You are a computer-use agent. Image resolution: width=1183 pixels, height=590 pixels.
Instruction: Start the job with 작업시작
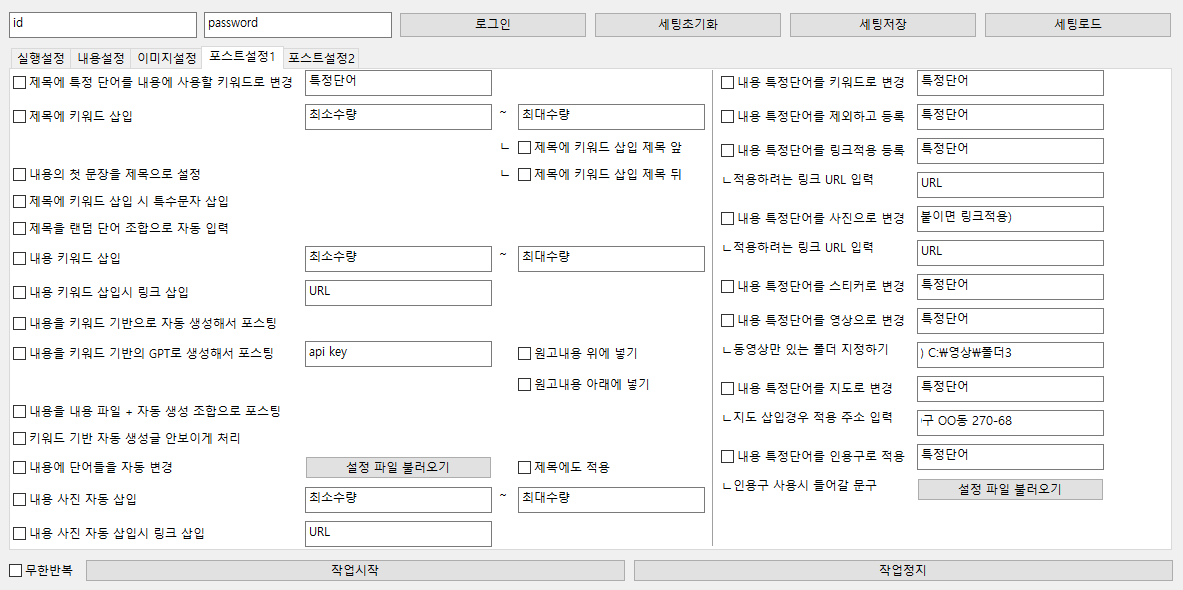pyautogui.click(x=354, y=570)
